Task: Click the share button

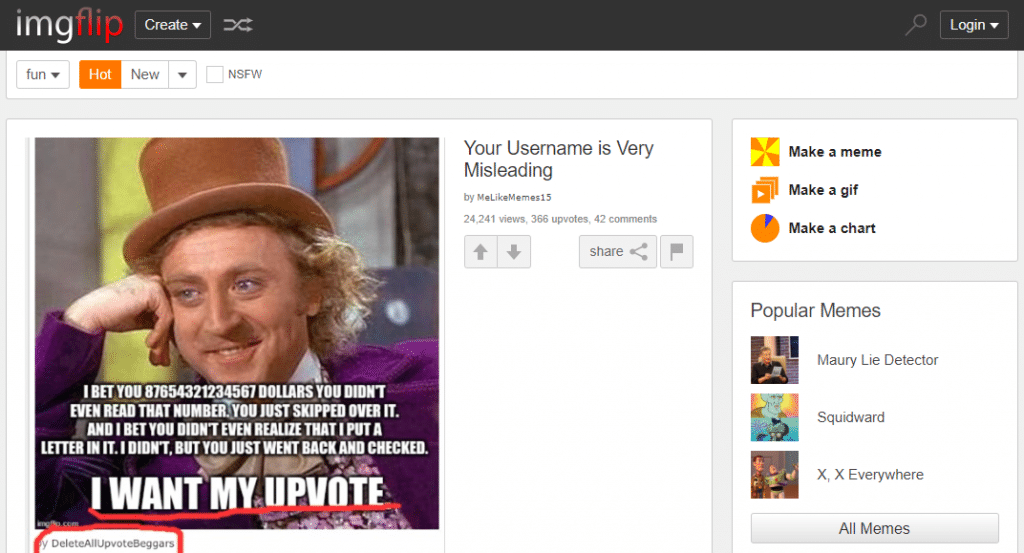Action: (618, 251)
